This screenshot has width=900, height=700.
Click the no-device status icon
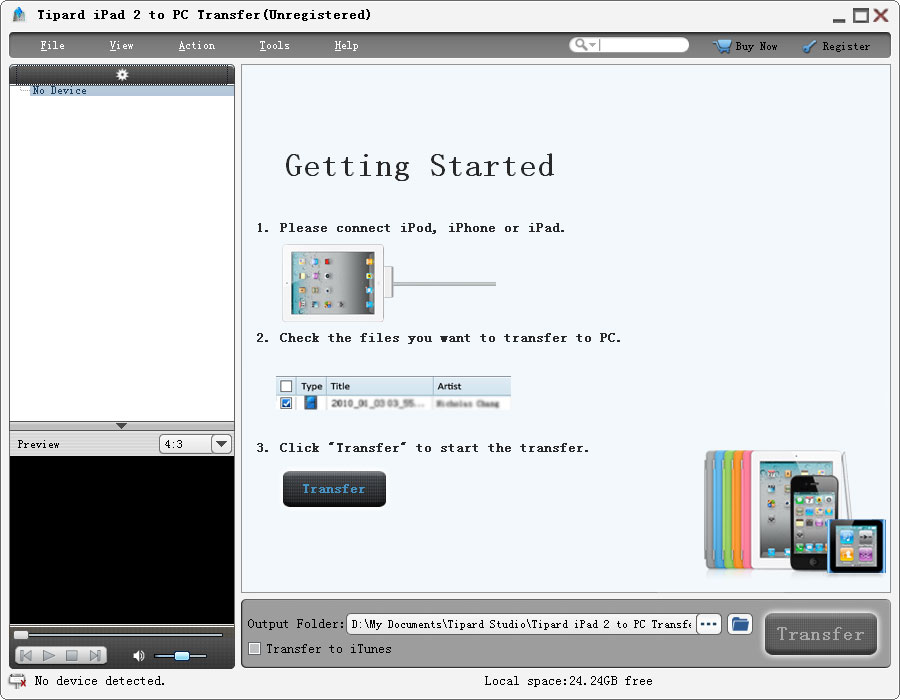18,681
